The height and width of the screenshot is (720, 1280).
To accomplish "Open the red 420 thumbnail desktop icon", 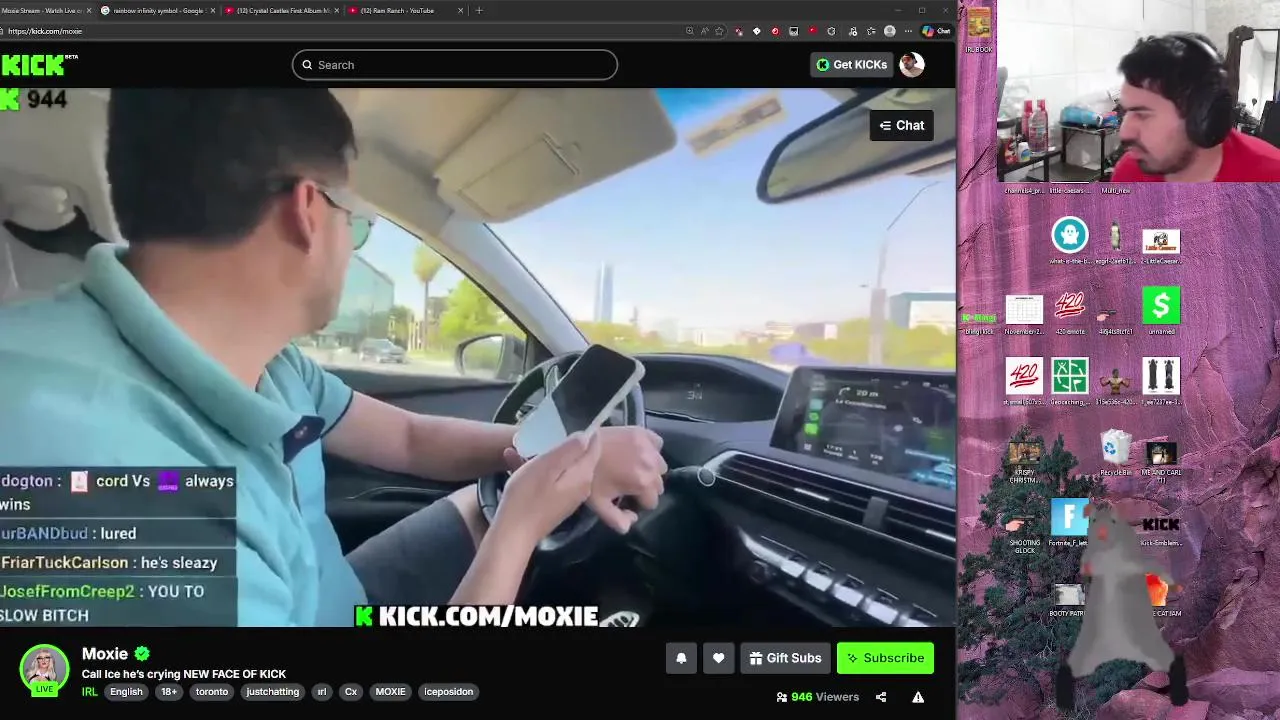I will point(1024,381).
